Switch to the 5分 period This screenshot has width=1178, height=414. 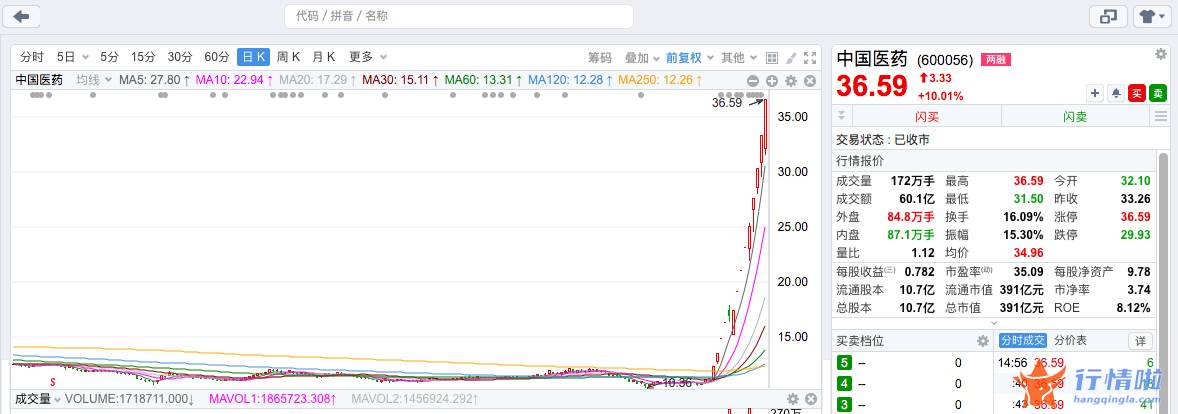[x=110, y=57]
